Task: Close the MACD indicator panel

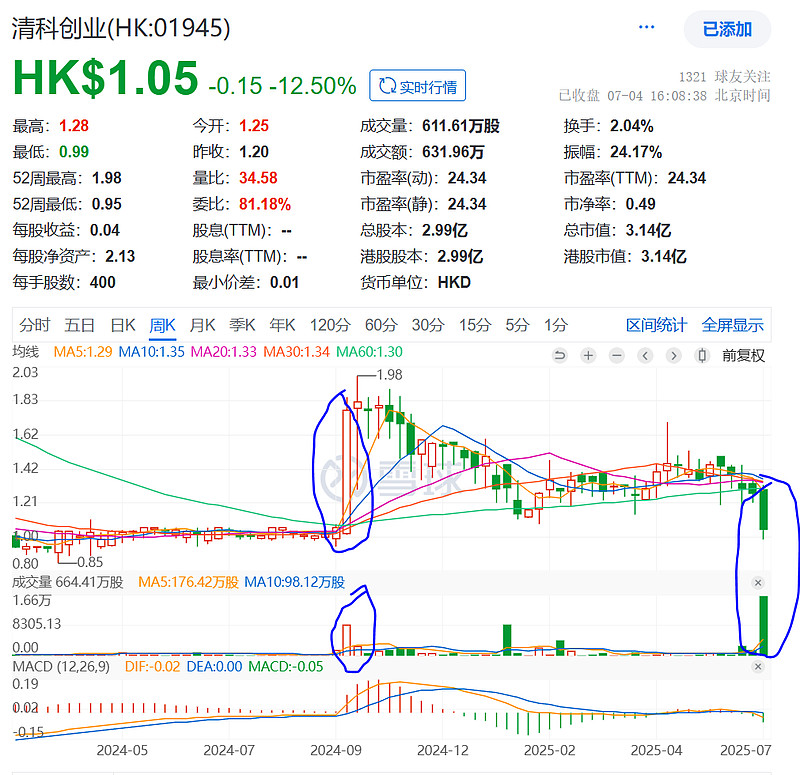Action: pos(758,666)
